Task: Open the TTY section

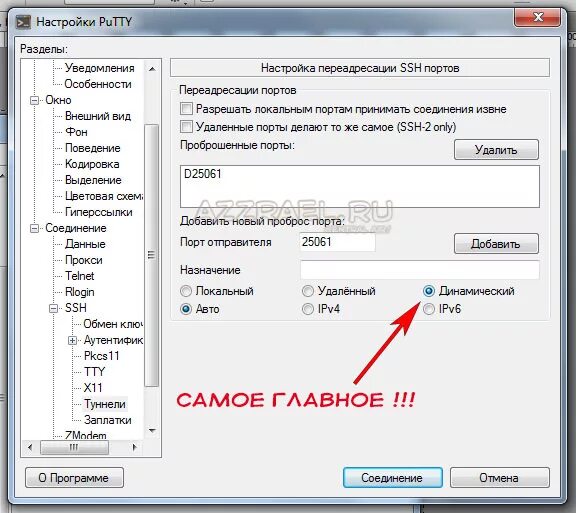Action: (x=94, y=372)
